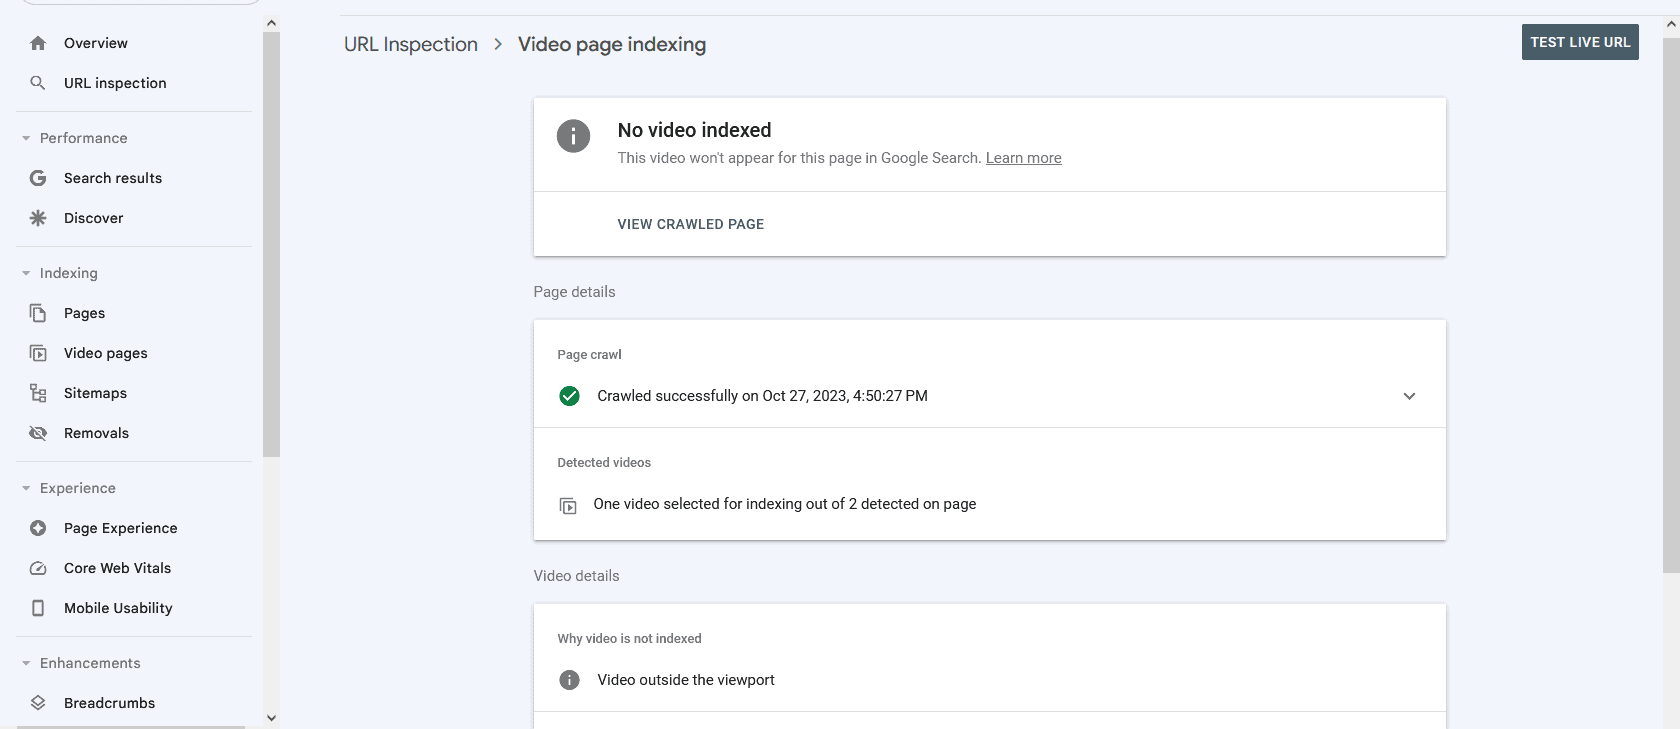
Task: Click the URL inspection magnifier icon
Action: click(x=38, y=83)
